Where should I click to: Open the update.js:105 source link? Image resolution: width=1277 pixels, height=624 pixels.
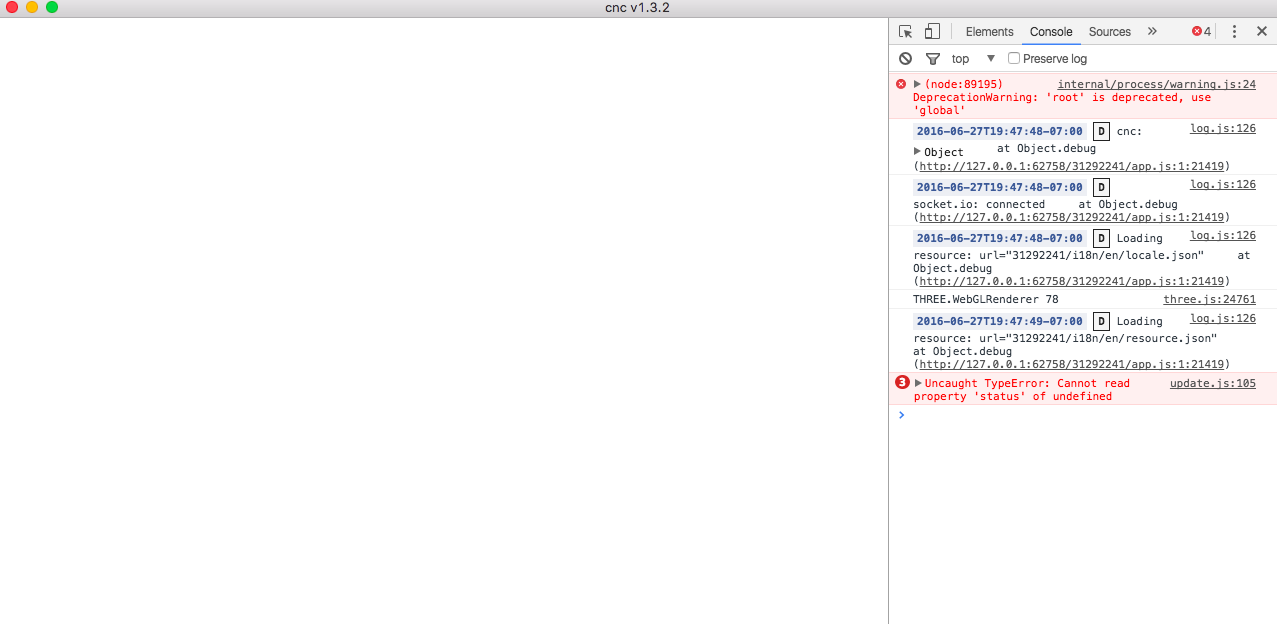click(x=1212, y=383)
